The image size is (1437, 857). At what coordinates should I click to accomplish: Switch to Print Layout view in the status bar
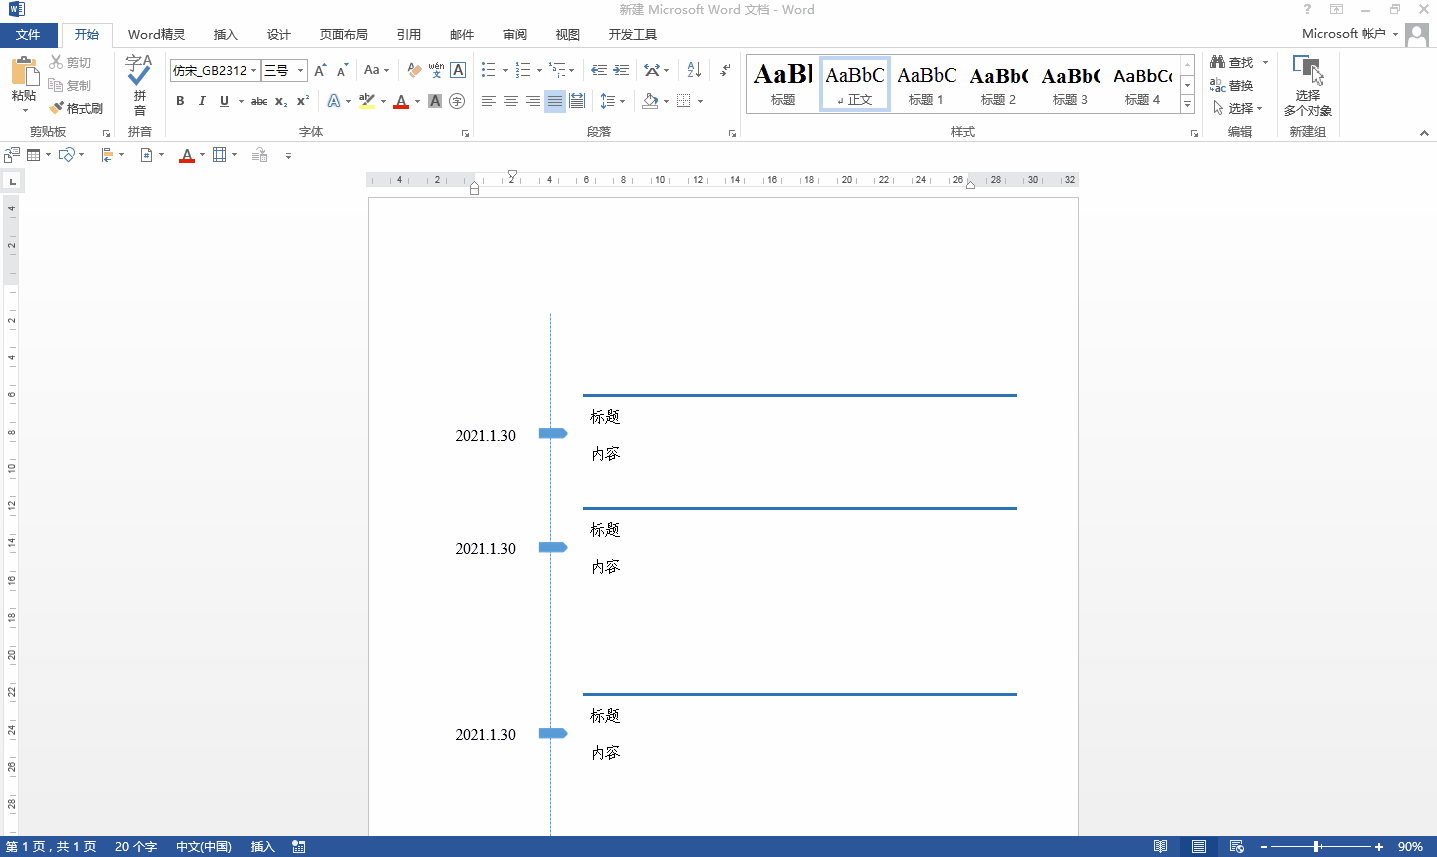click(1198, 847)
